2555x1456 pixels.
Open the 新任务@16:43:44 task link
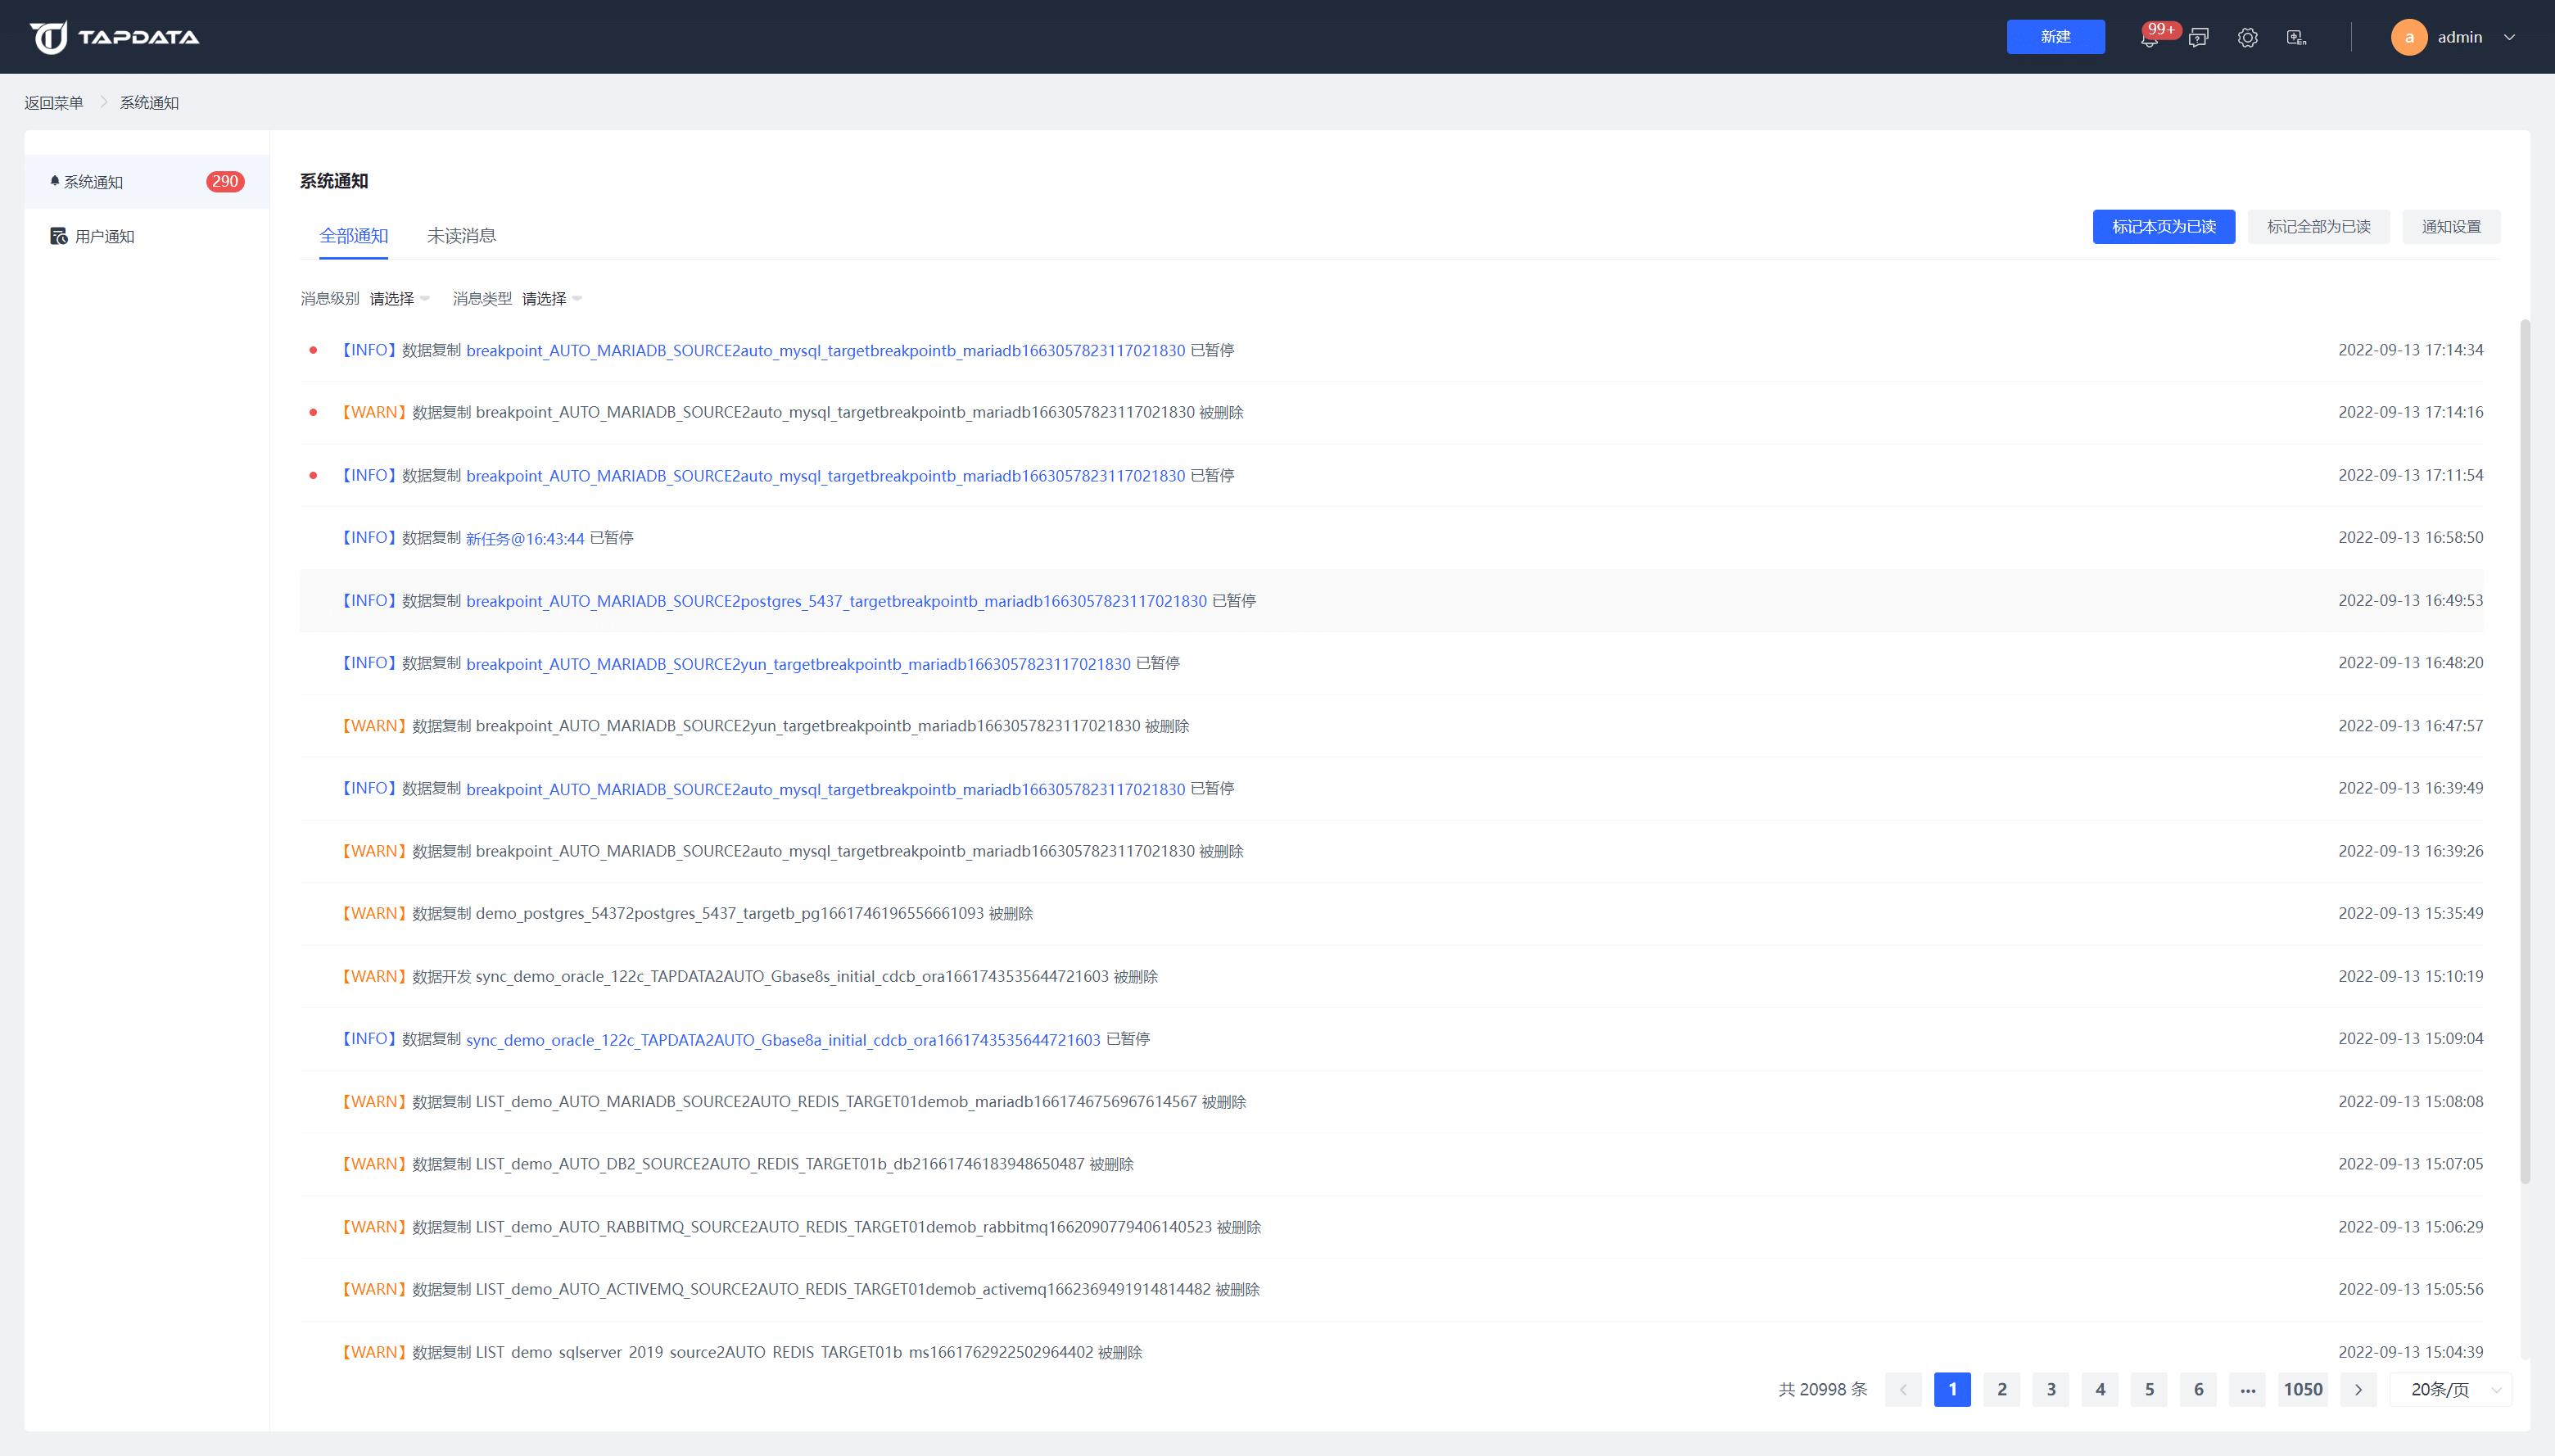pyautogui.click(x=525, y=538)
